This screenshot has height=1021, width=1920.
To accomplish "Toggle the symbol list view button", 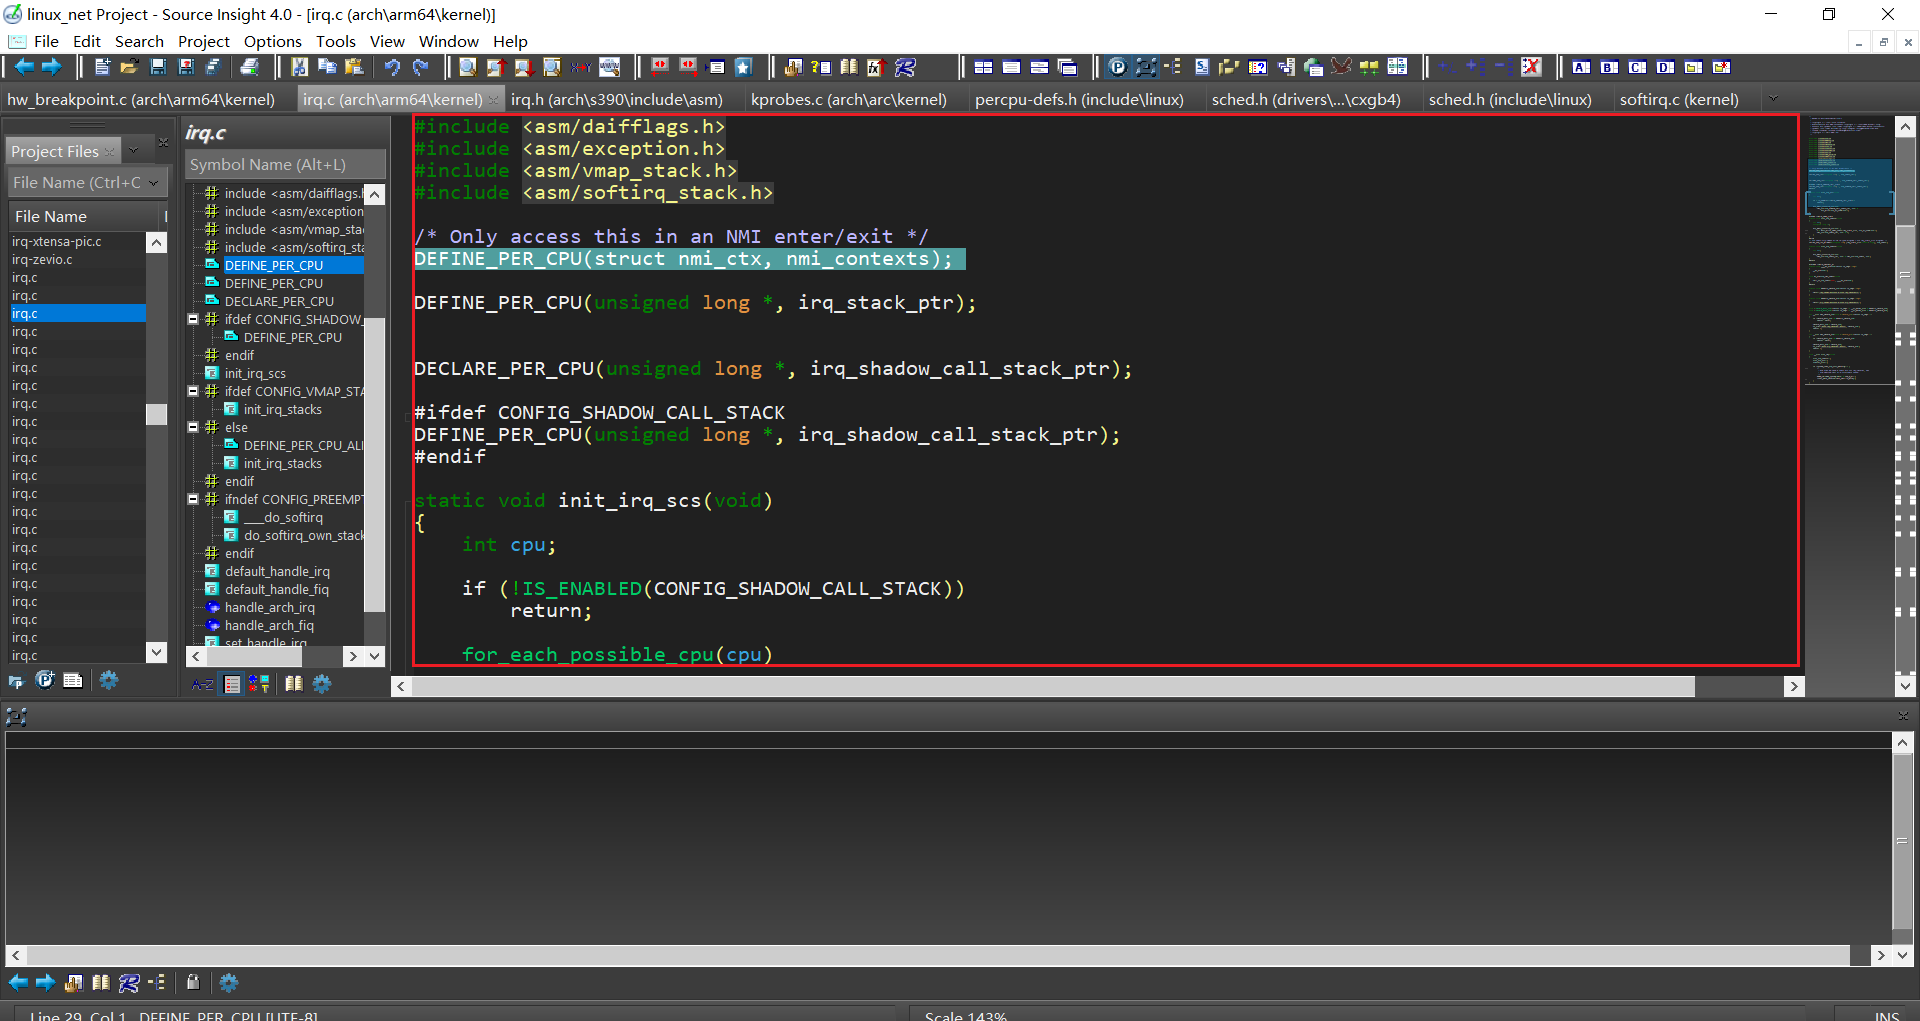I will pos(232,684).
